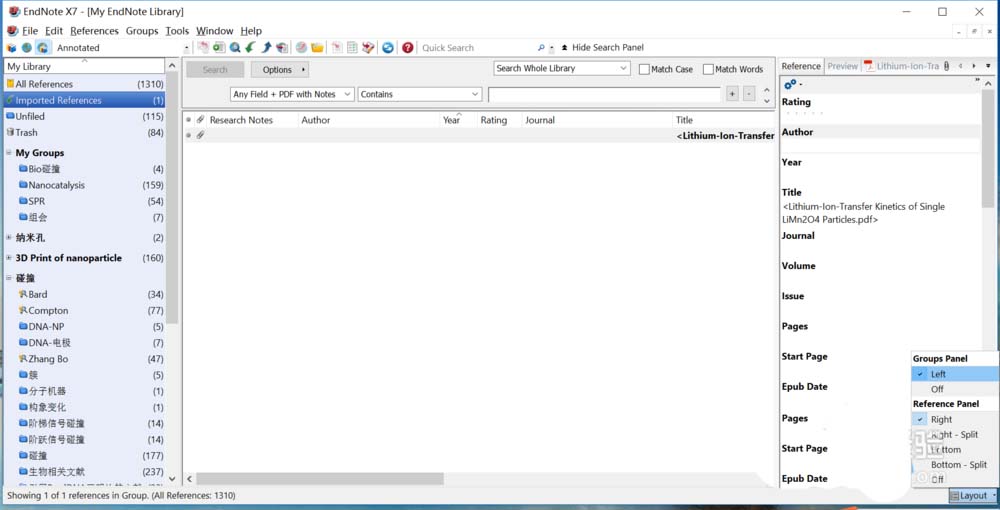Open the Options button menu
Image resolution: width=1000 pixels, height=510 pixels.
click(279, 69)
